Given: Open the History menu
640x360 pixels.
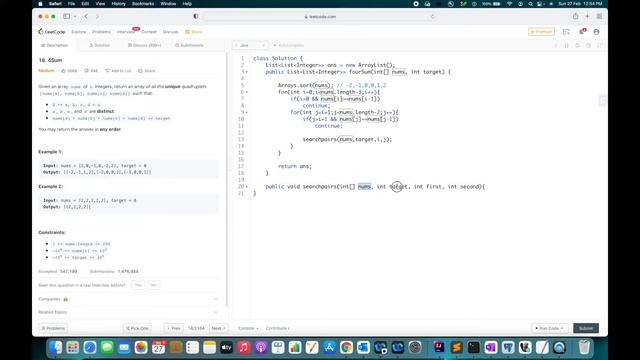Looking at the screenshot, I should (118, 4).
